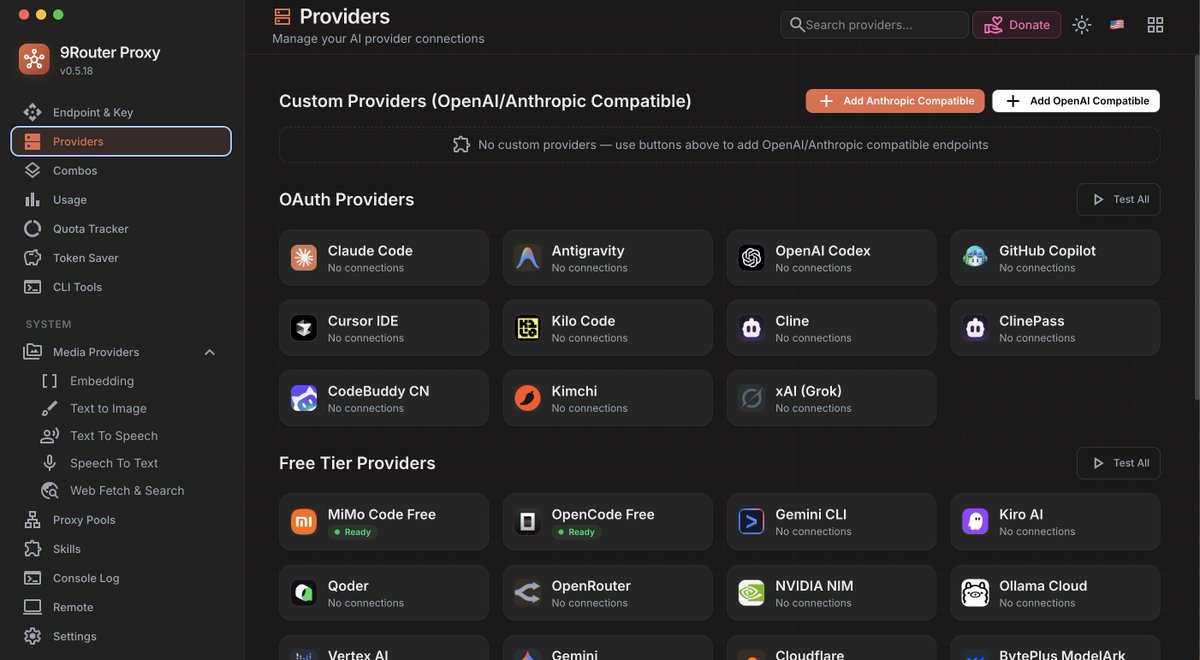Screen dimensions: 1200x660
Task: Click the xAI (Grok) icon
Action: click(x=752, y=398)
